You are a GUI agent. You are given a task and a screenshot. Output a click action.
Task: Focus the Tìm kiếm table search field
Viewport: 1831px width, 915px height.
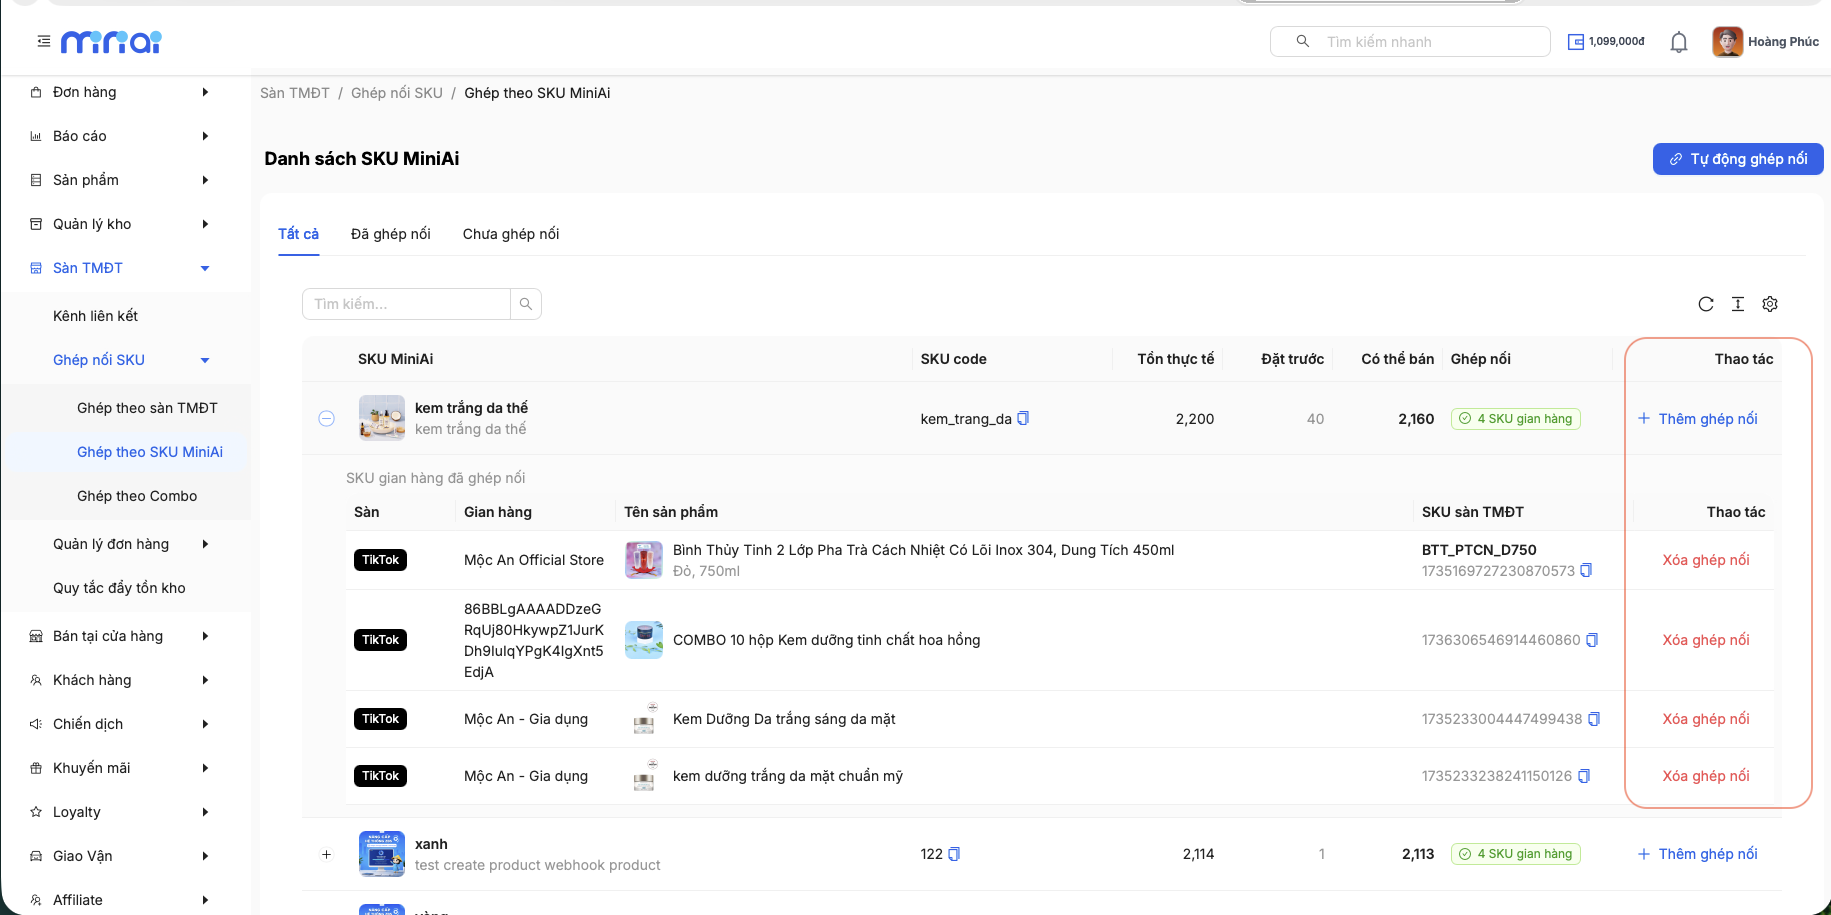[x=406, y=304]
